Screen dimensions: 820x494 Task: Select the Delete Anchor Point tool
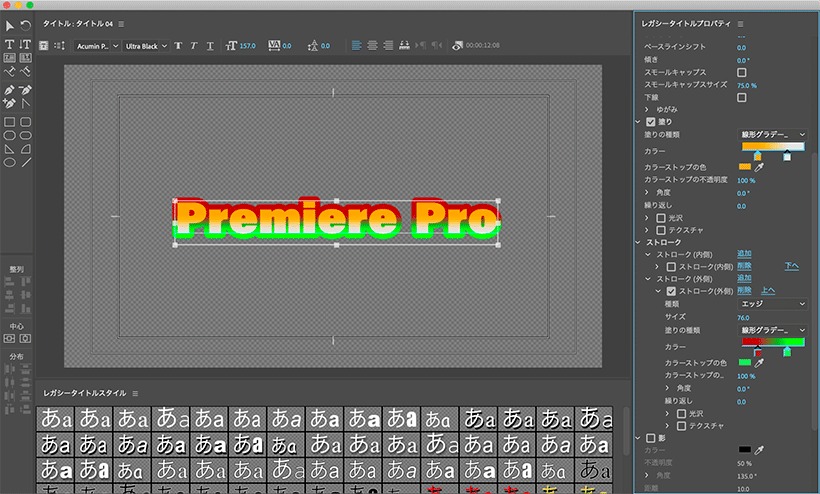(26, 90)
